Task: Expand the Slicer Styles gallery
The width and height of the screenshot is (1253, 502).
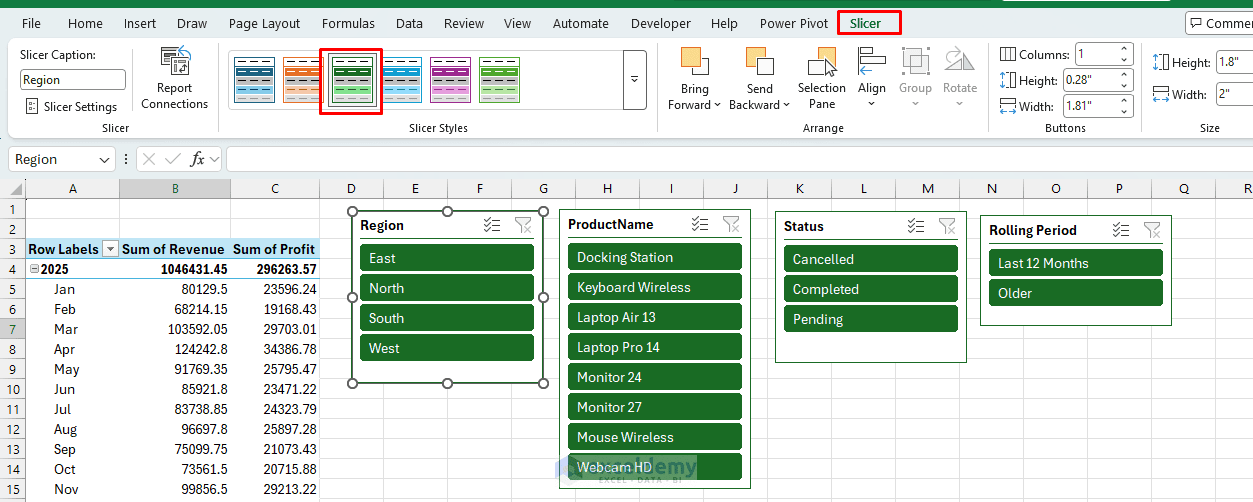Action: click(634, 80)
